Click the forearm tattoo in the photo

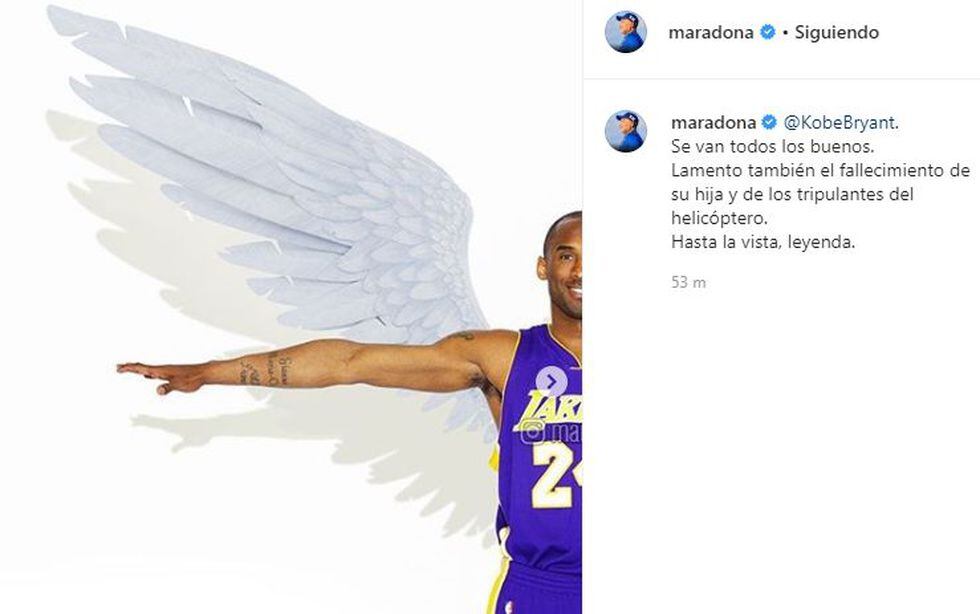click(266, 370)
